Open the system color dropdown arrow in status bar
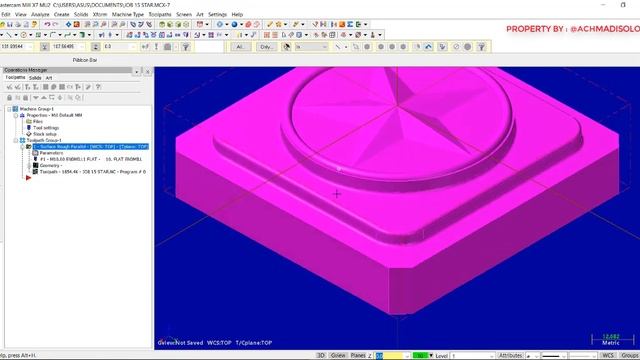The width and height of the screenshot is (640, 360). click(x=431, y=356)
